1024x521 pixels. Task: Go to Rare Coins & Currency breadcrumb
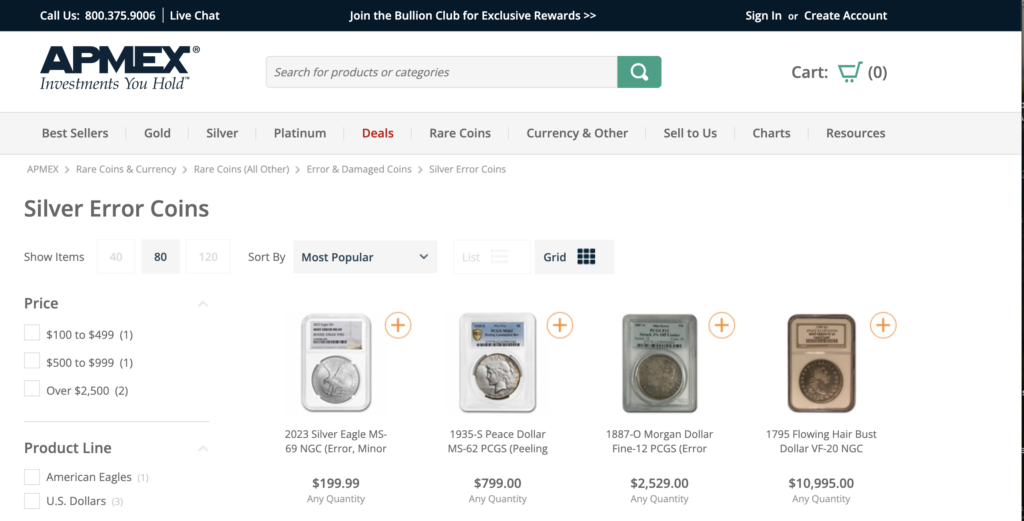pyautogui.click(x=126, y=169)
